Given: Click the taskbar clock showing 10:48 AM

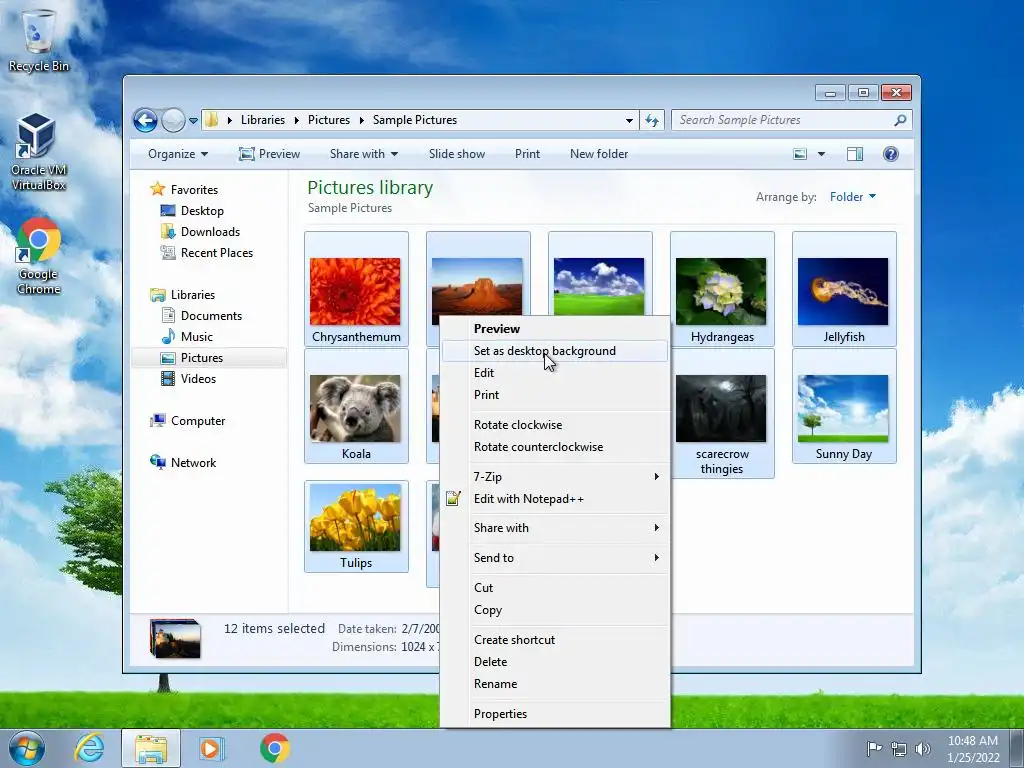Looking at the screenshot, I should (973, 749).
